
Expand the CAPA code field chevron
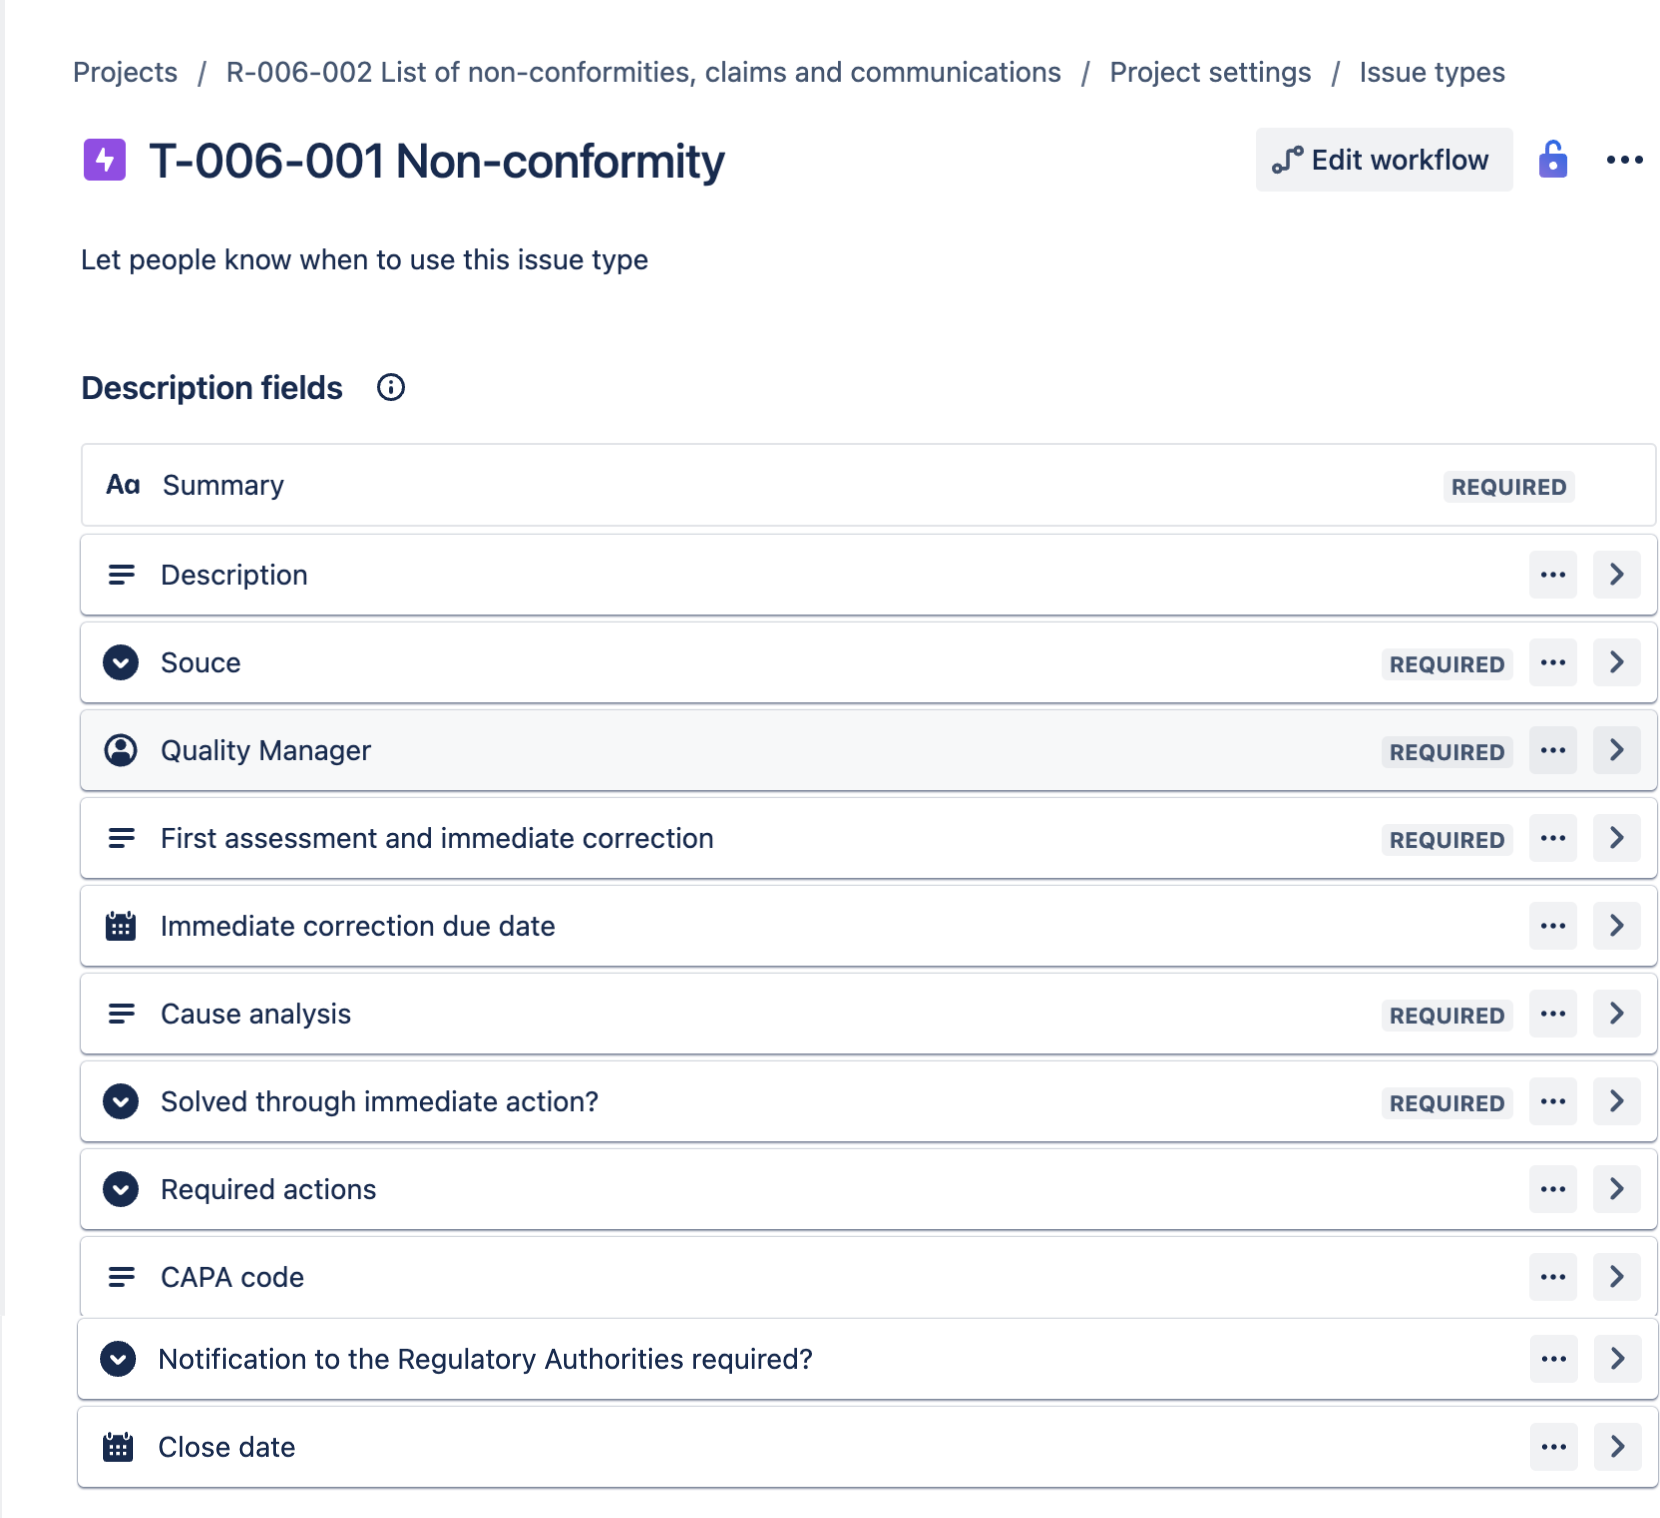[x=1616, y=1277]
